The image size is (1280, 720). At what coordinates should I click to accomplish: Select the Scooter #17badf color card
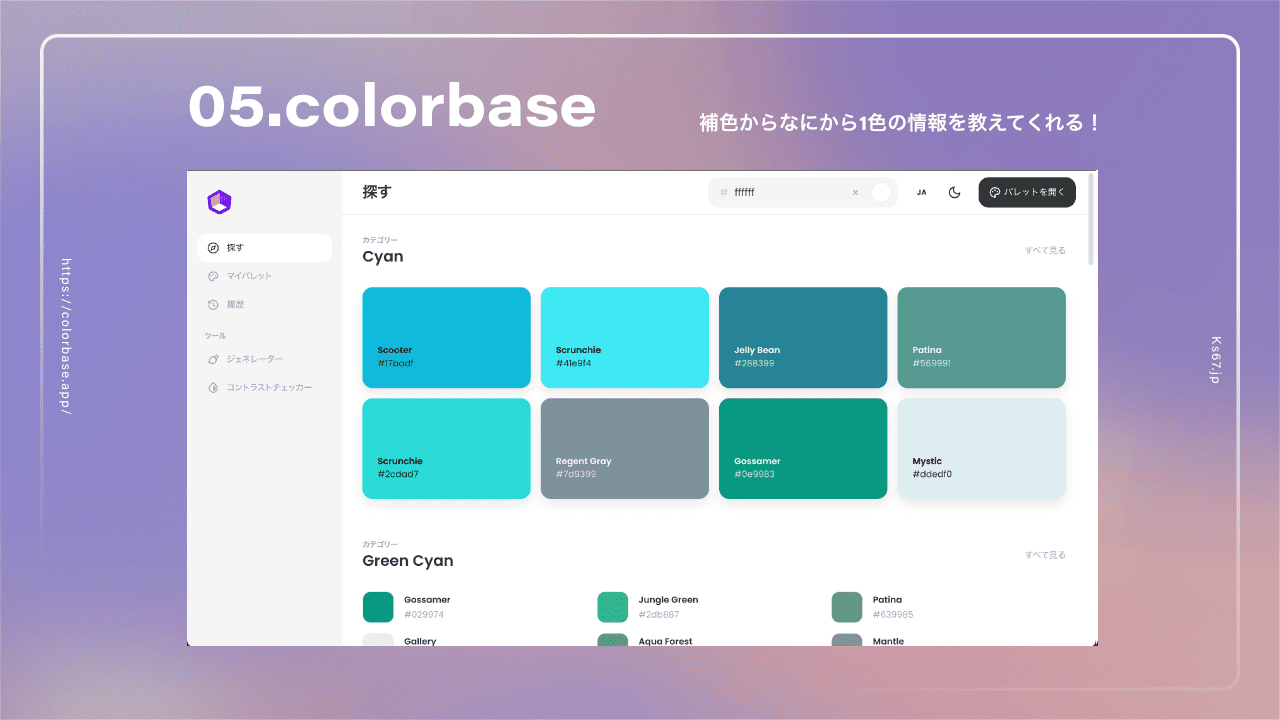tap(446, 338)
